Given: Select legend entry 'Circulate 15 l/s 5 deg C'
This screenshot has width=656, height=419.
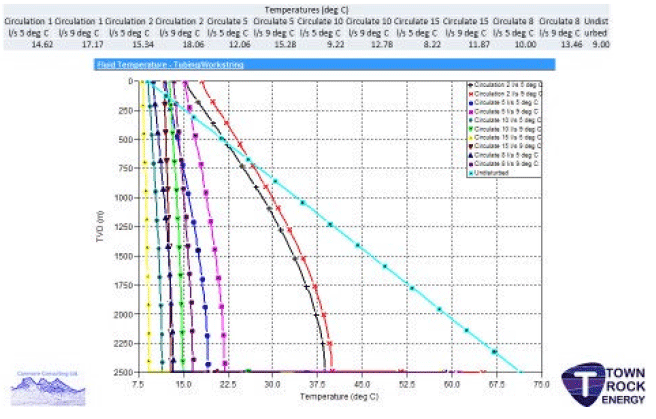Looking at the screenshot, I should point(505,138).
